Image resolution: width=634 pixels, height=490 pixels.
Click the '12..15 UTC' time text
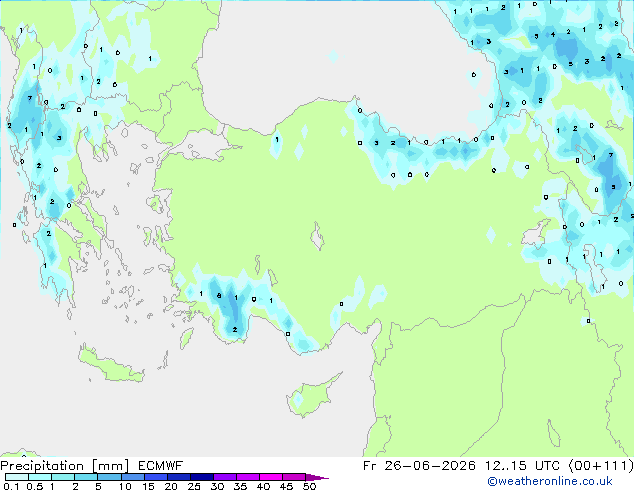click(x=523, y=466)
